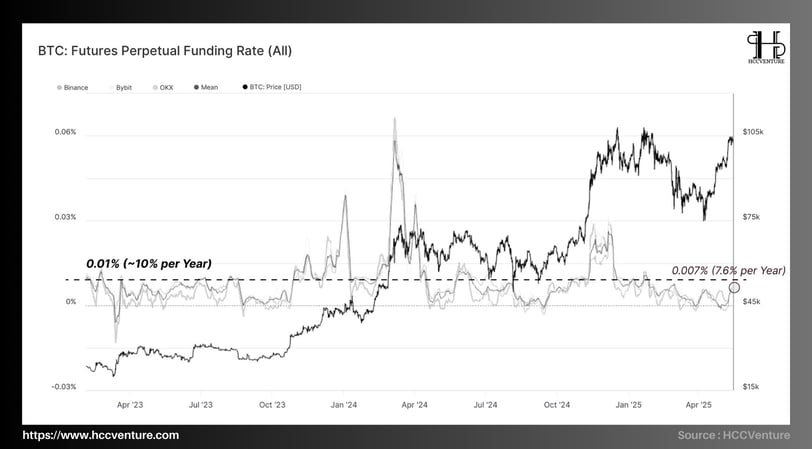Click the 0.007% (7.6% per Year) annotation
812x449 pixels.
click(x=729, y=270)
